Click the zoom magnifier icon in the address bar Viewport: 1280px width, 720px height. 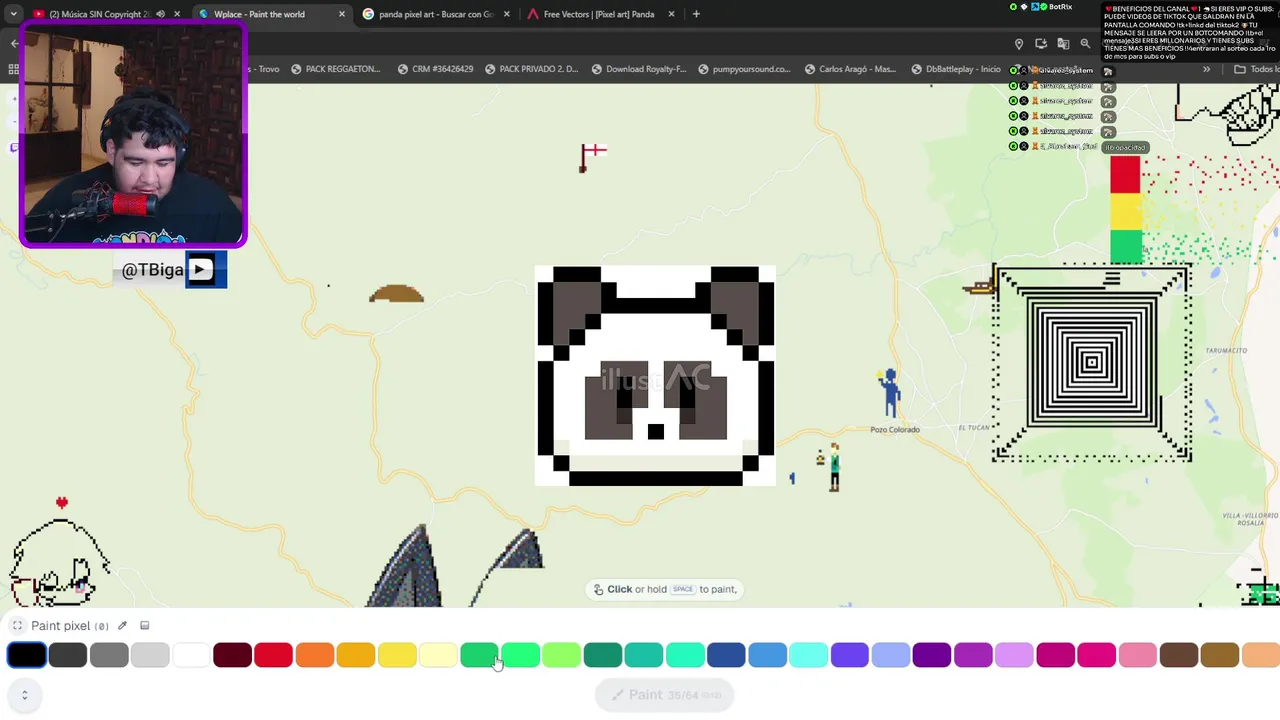coord(1085,44)
